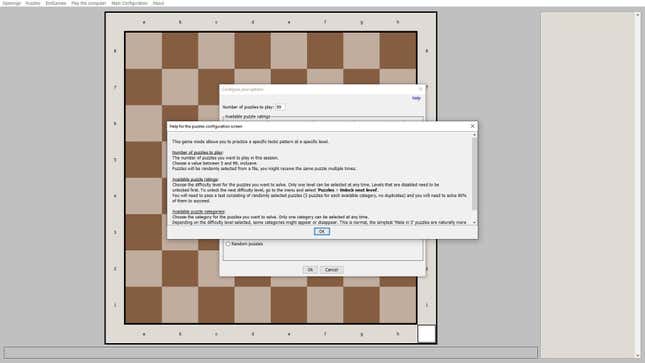Click the 'Available puzzle categories' help heading
This screenshot has width=645, height=363.
(x=198, y=212)
